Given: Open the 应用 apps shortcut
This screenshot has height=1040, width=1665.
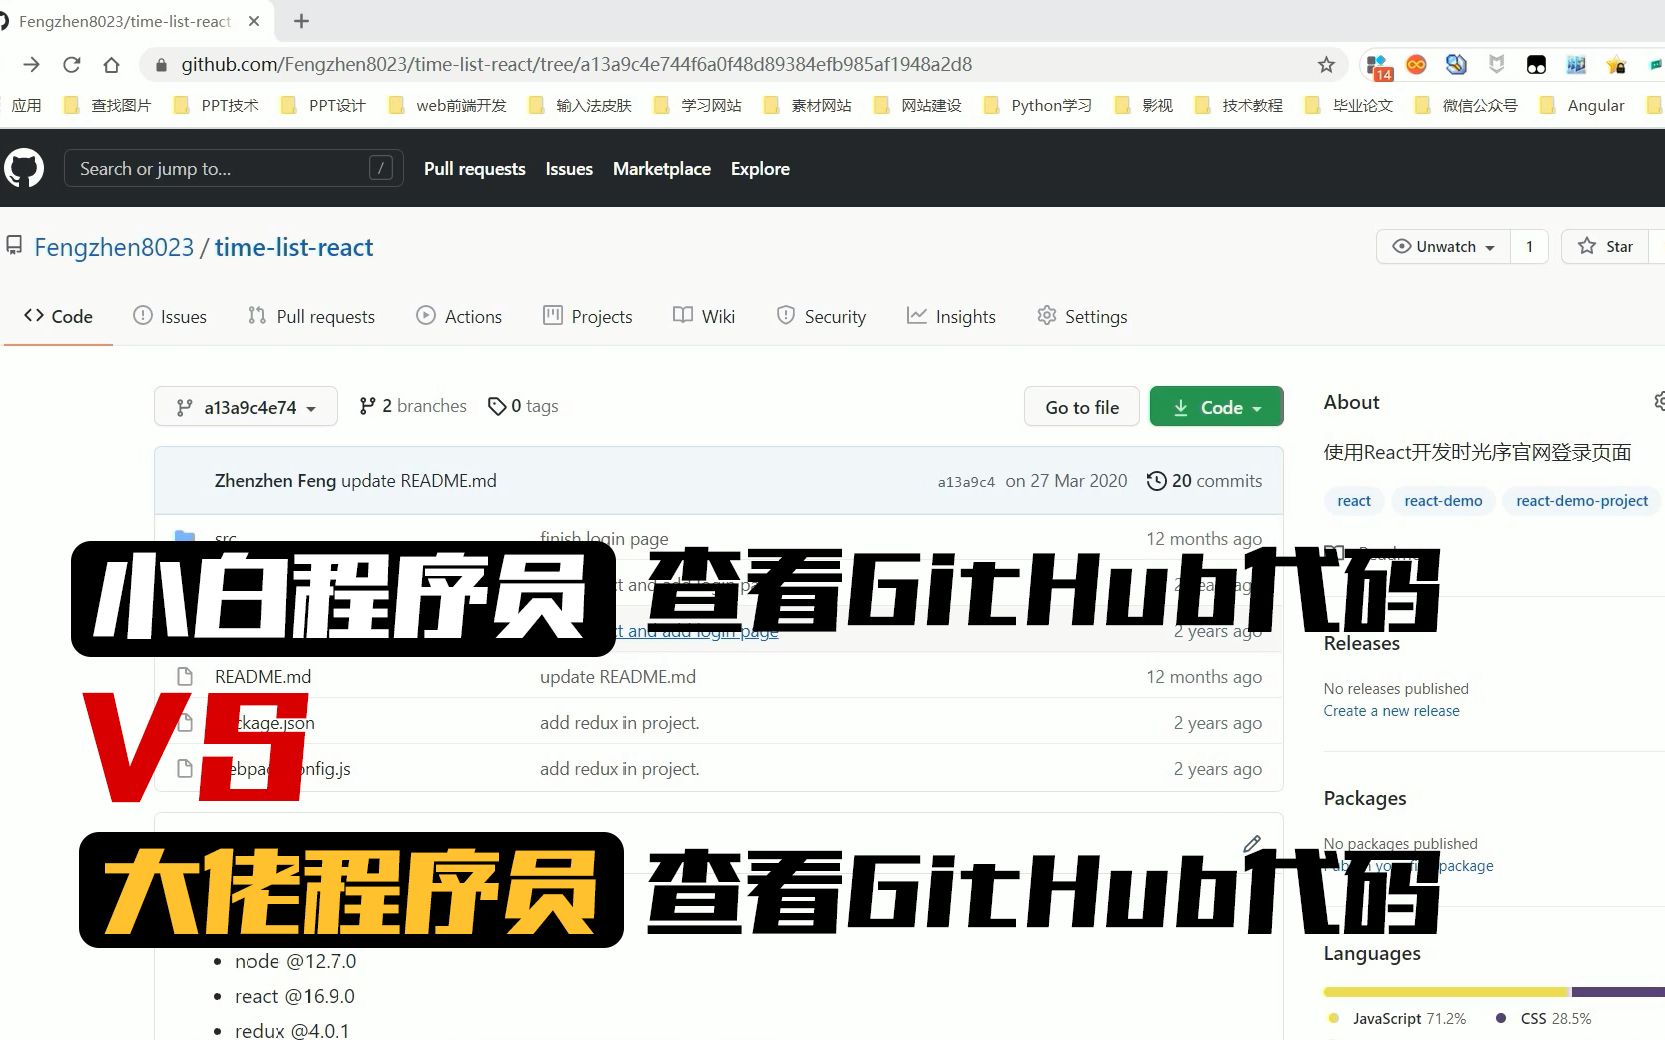Looking at the screenshot, I should coord(26,105).
